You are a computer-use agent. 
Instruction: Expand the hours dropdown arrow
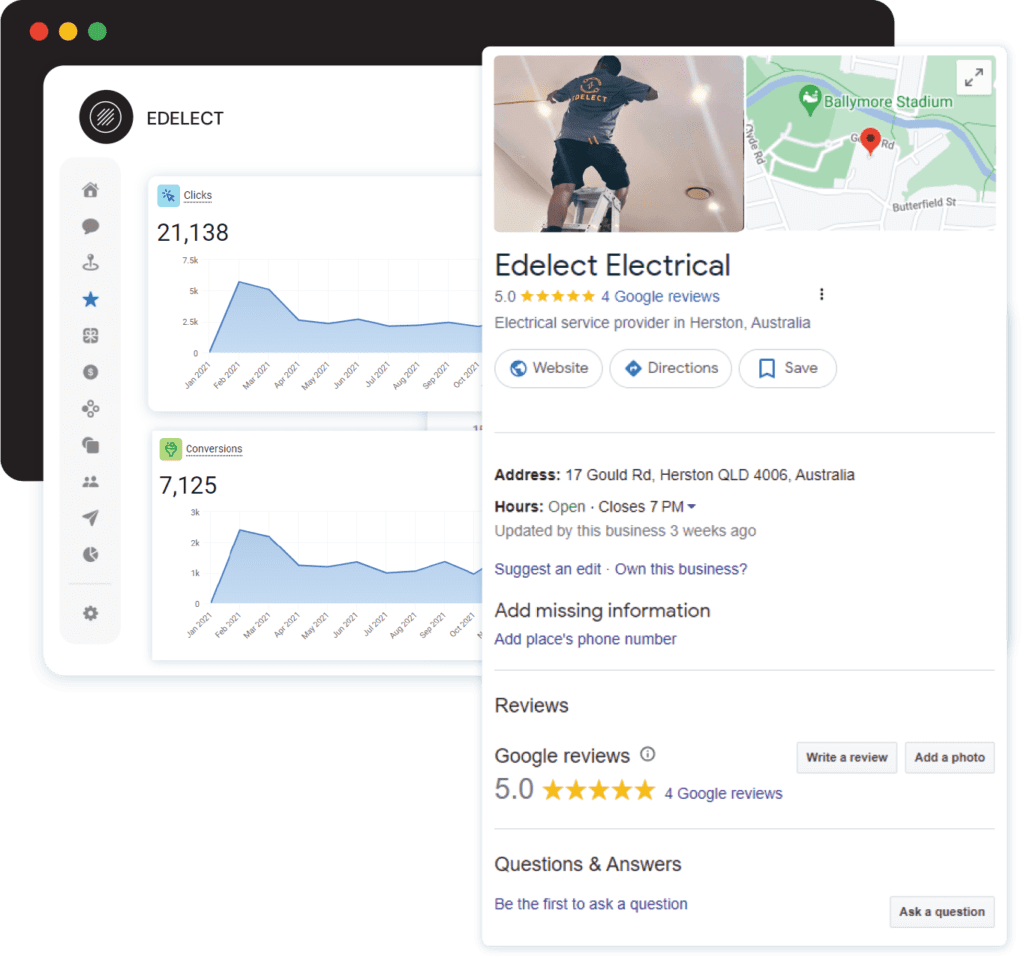[x=692, y=507]
